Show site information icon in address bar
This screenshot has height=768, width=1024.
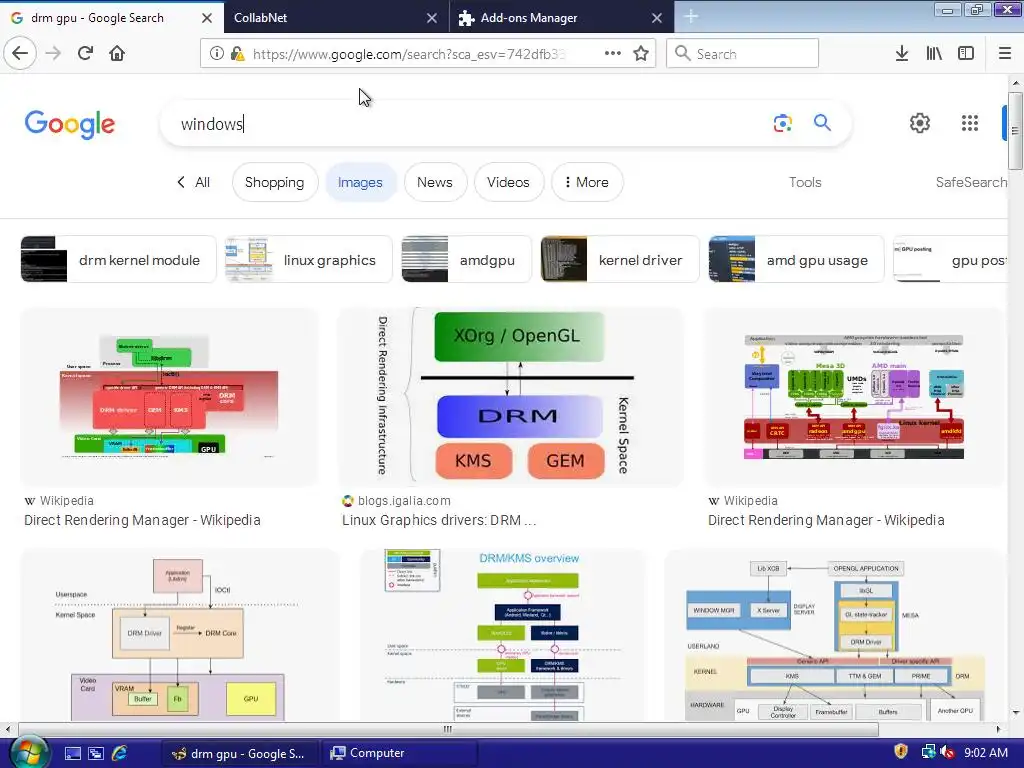click(x=217, y=54)
